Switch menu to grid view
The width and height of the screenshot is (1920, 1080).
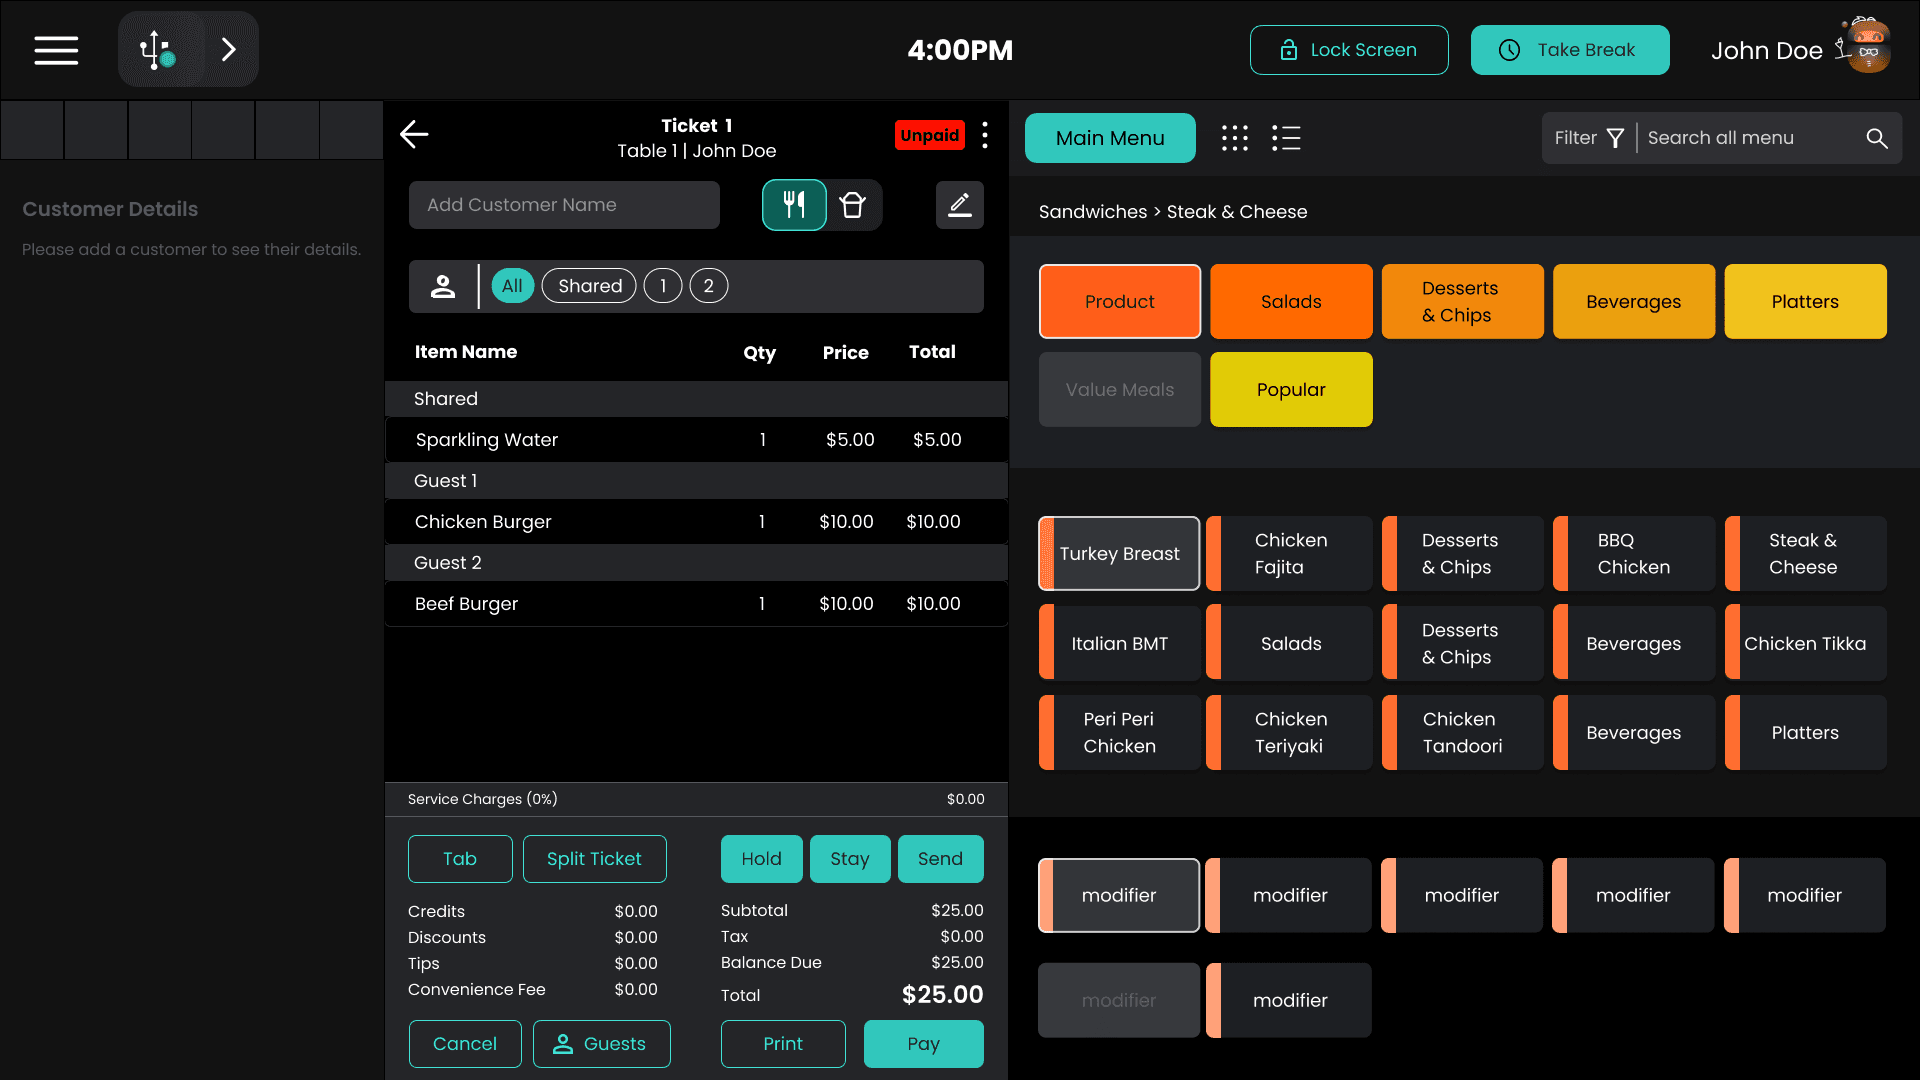pyautogui.click(x=1234, y=138)
